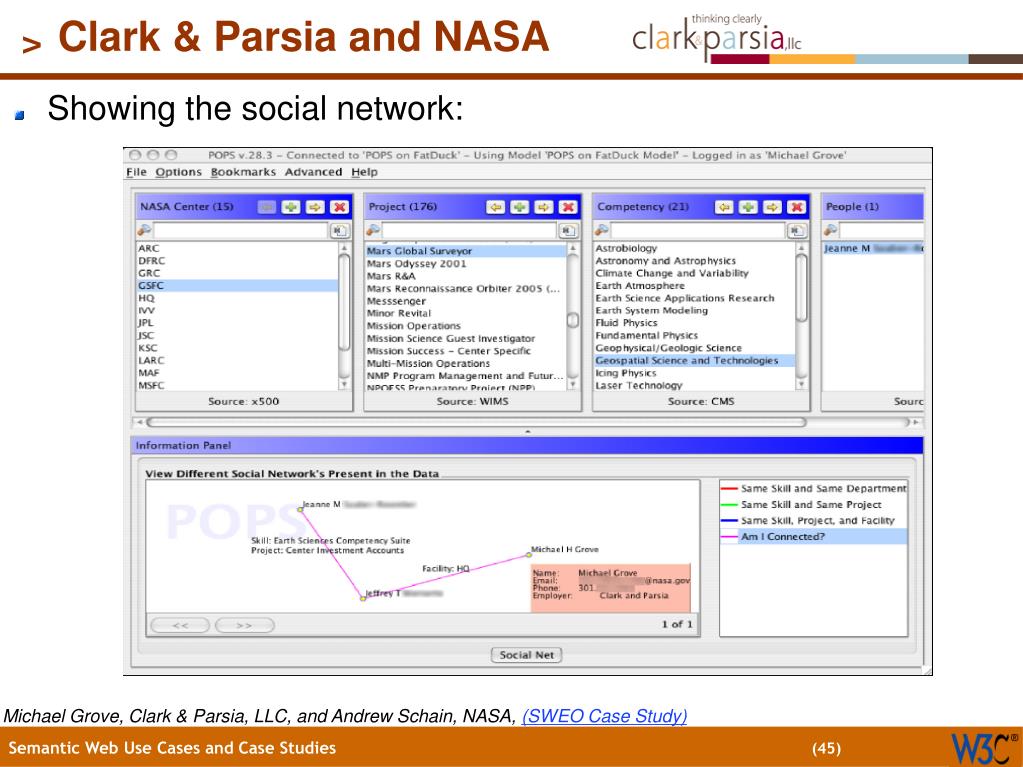Open the Advanced menu
Image resolution: width=1023 pixels, height=767 pixels.
tap(314, 172)
